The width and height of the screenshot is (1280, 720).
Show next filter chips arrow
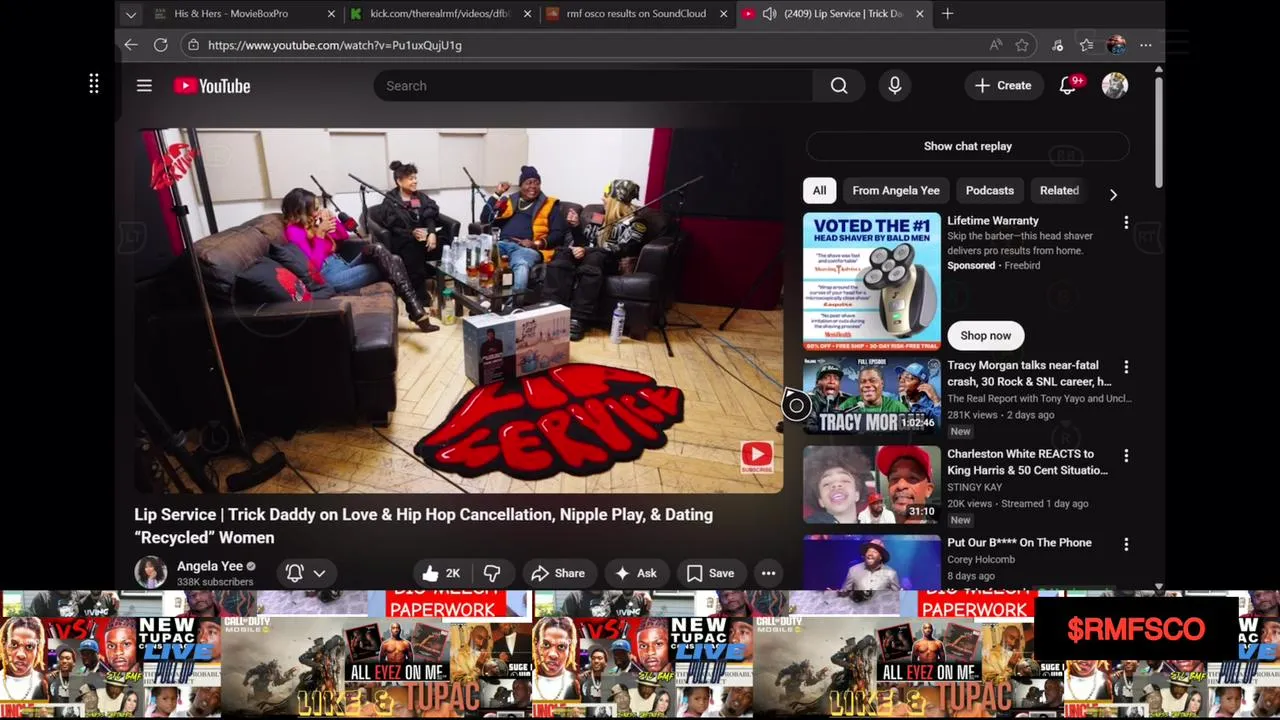click(1113, 194)
